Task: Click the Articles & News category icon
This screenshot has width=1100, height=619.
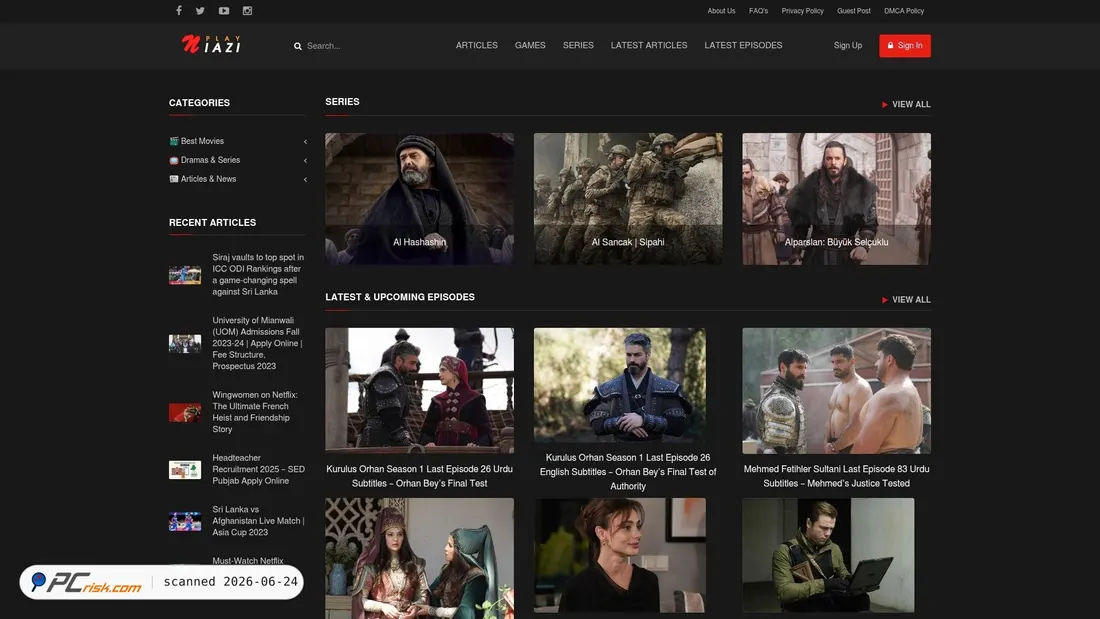Action: click(x=174, y=179)
